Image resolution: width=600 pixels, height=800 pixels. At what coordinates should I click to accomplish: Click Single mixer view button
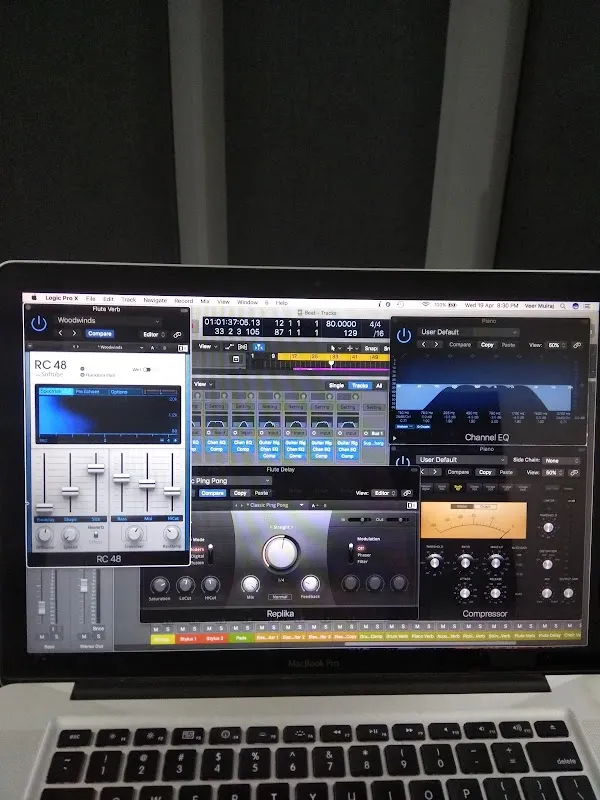(336, 386)
